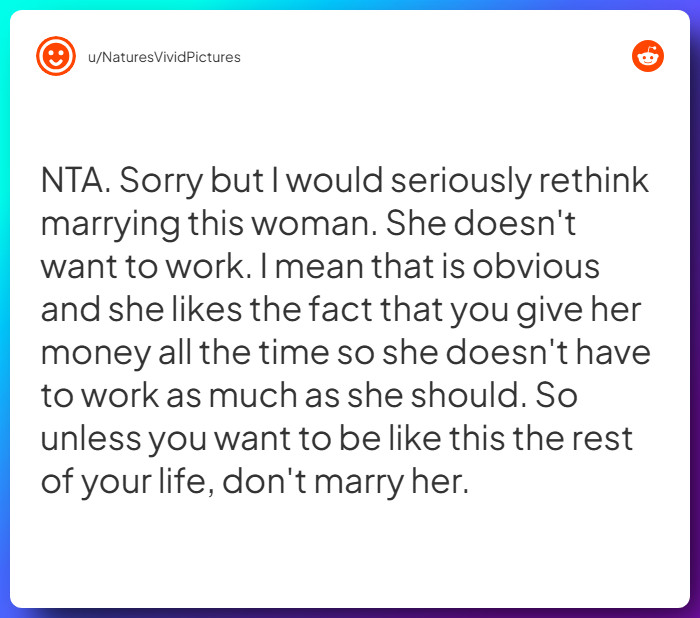700x618 pixels.
Task: Click the text 'to work as much'
Action: [x=169, y=396]
